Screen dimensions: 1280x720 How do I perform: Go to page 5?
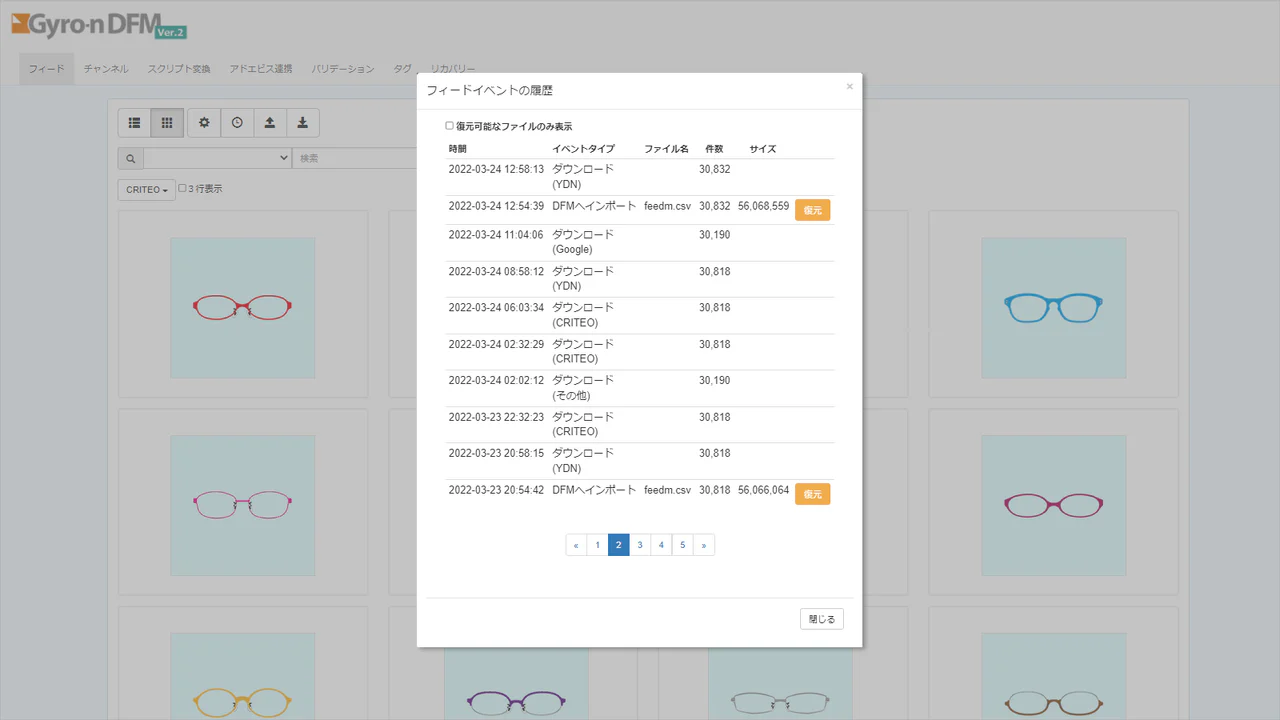click(682, 545)
